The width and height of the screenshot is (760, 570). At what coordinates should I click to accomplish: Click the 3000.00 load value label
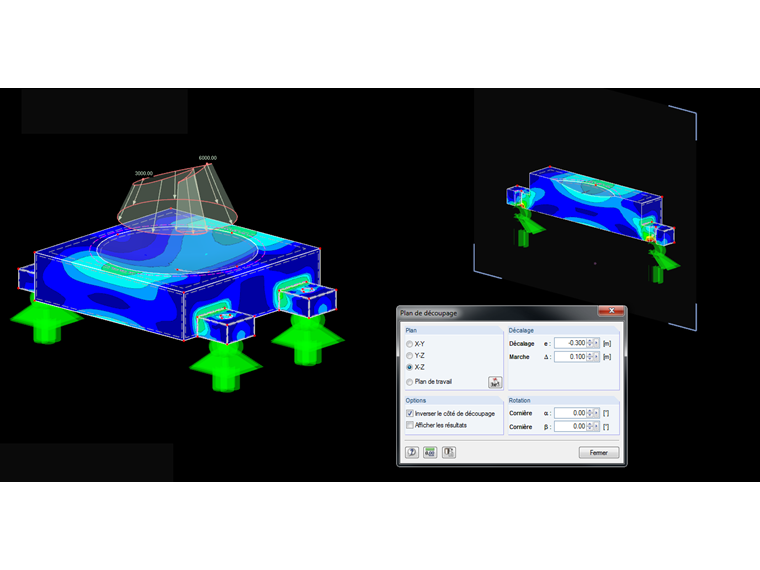pyautogui.click(x=144, y=173)
